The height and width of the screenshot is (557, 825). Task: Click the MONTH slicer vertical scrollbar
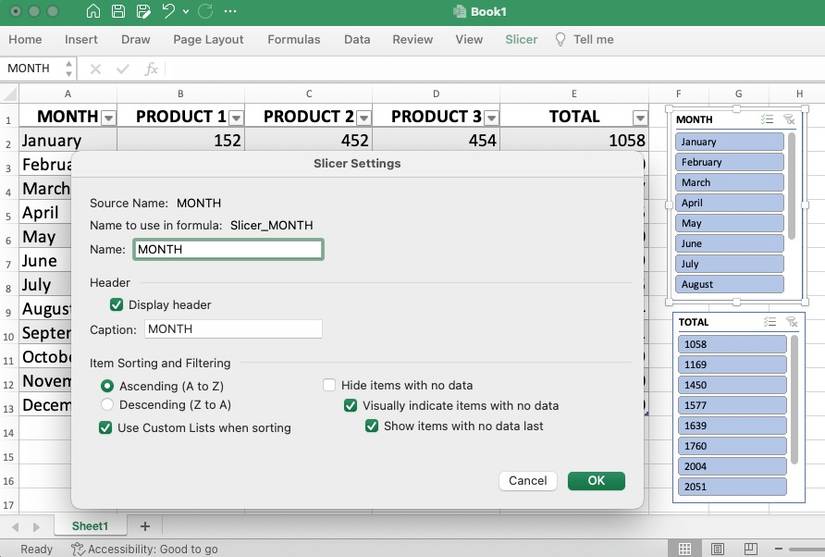[x=792, y=170]
